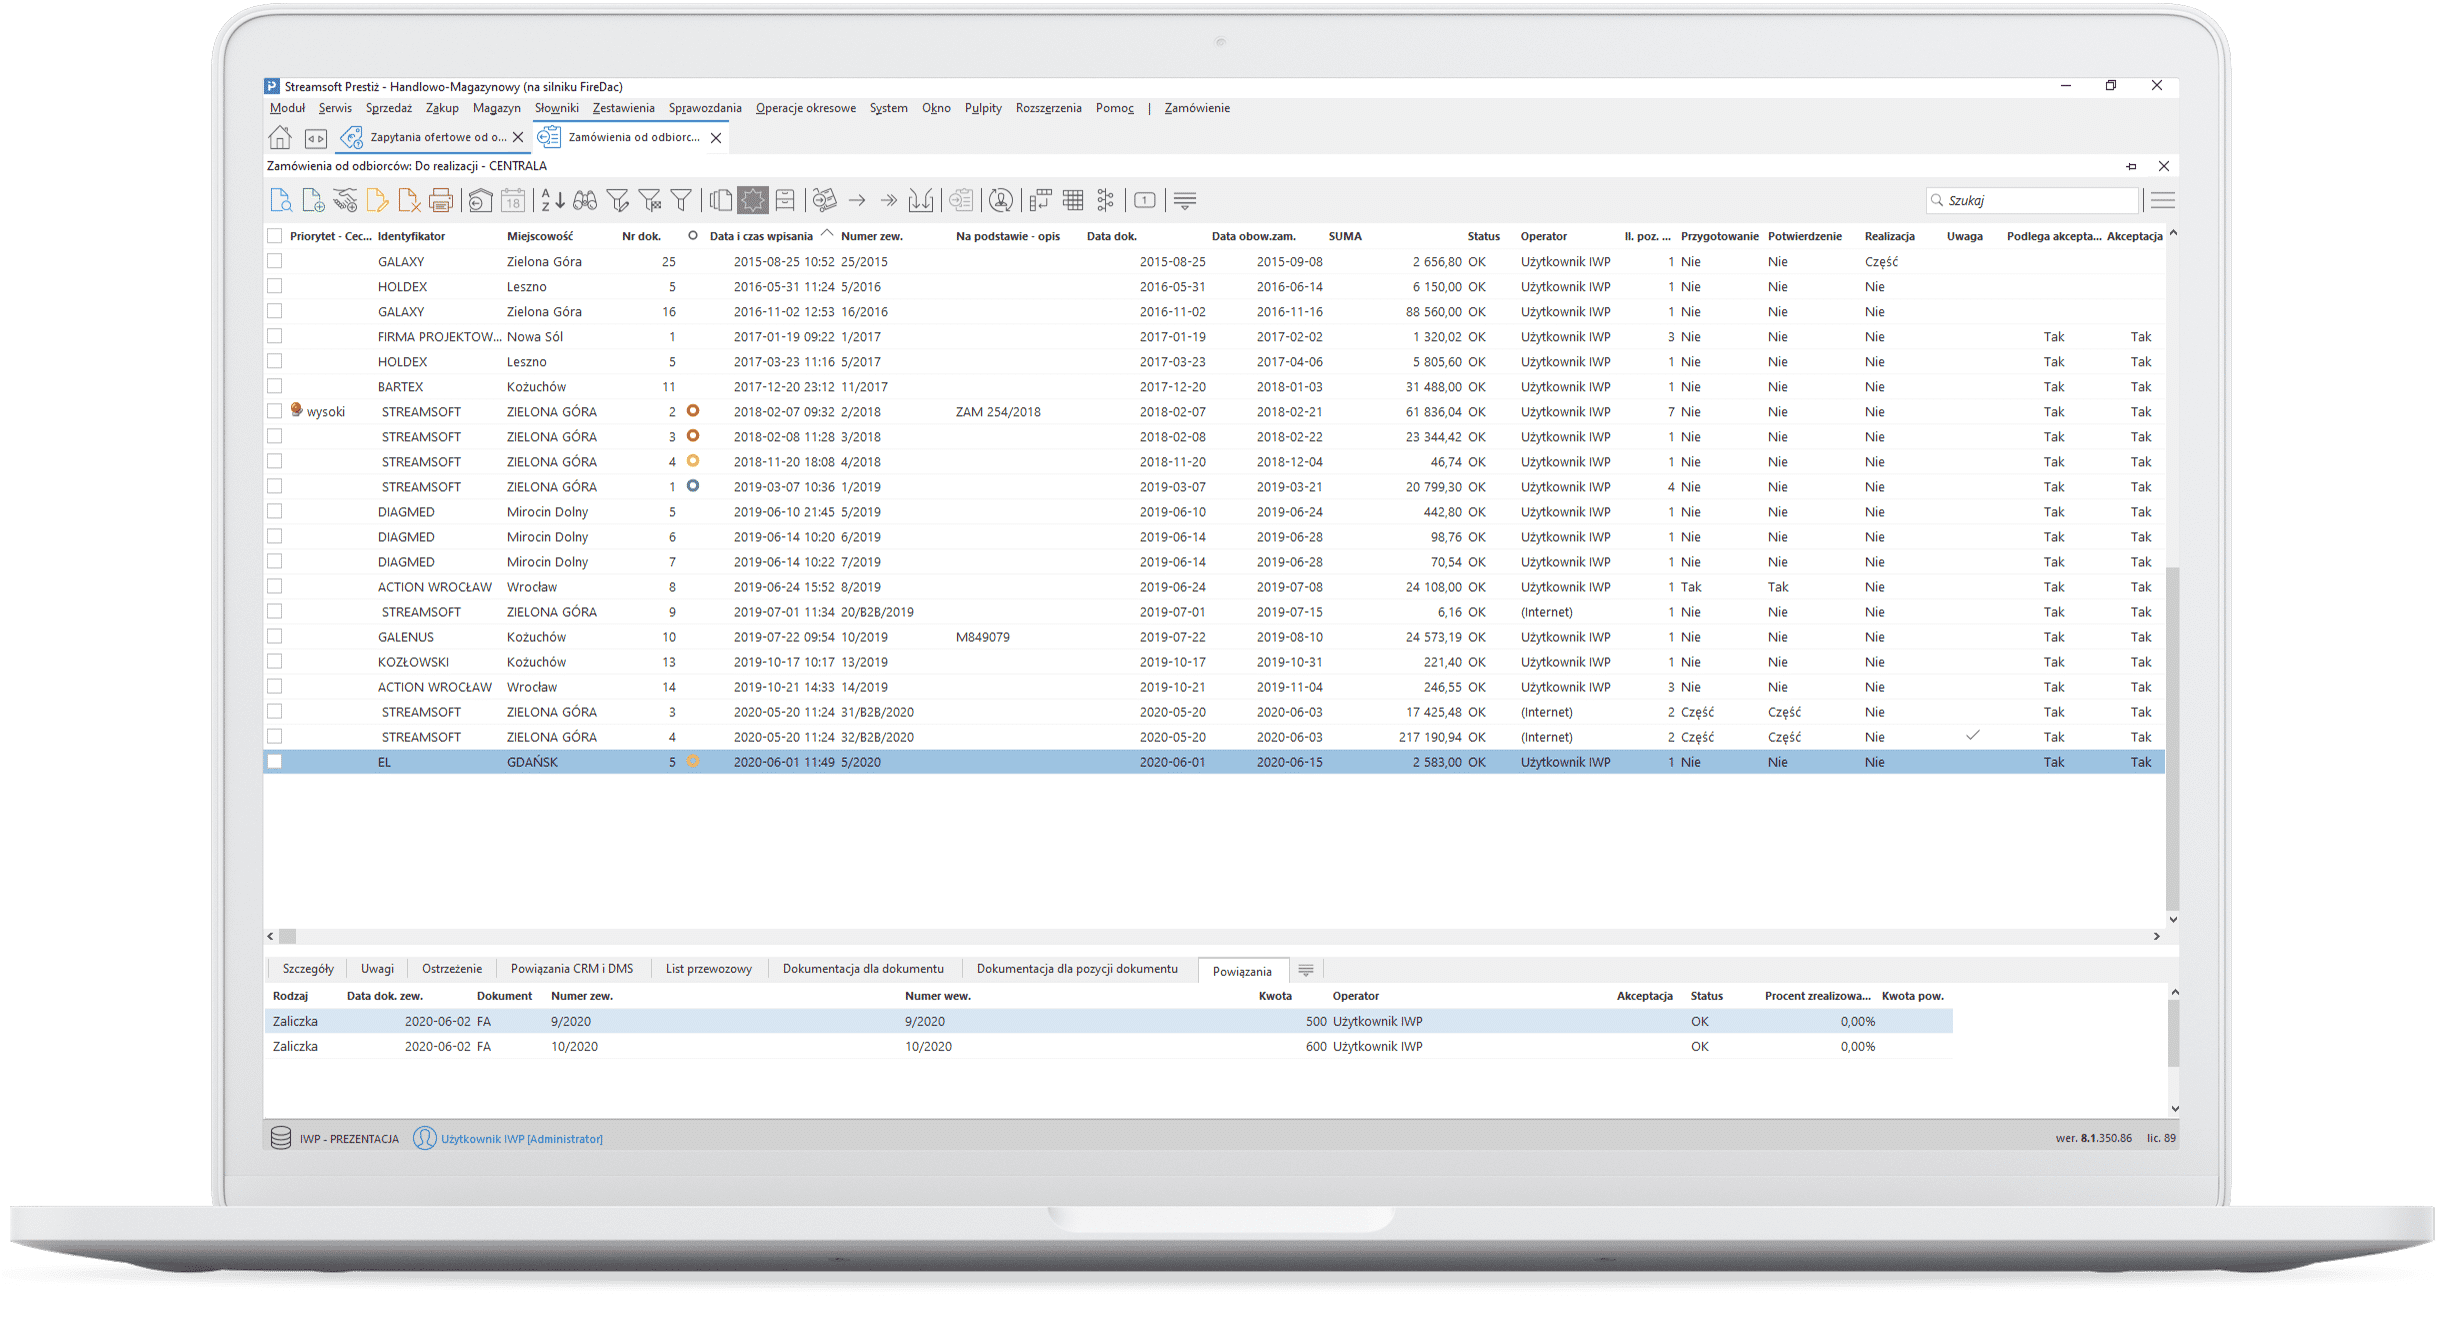Click the printer icon
2450x1333 pixels.
point(441,201)
